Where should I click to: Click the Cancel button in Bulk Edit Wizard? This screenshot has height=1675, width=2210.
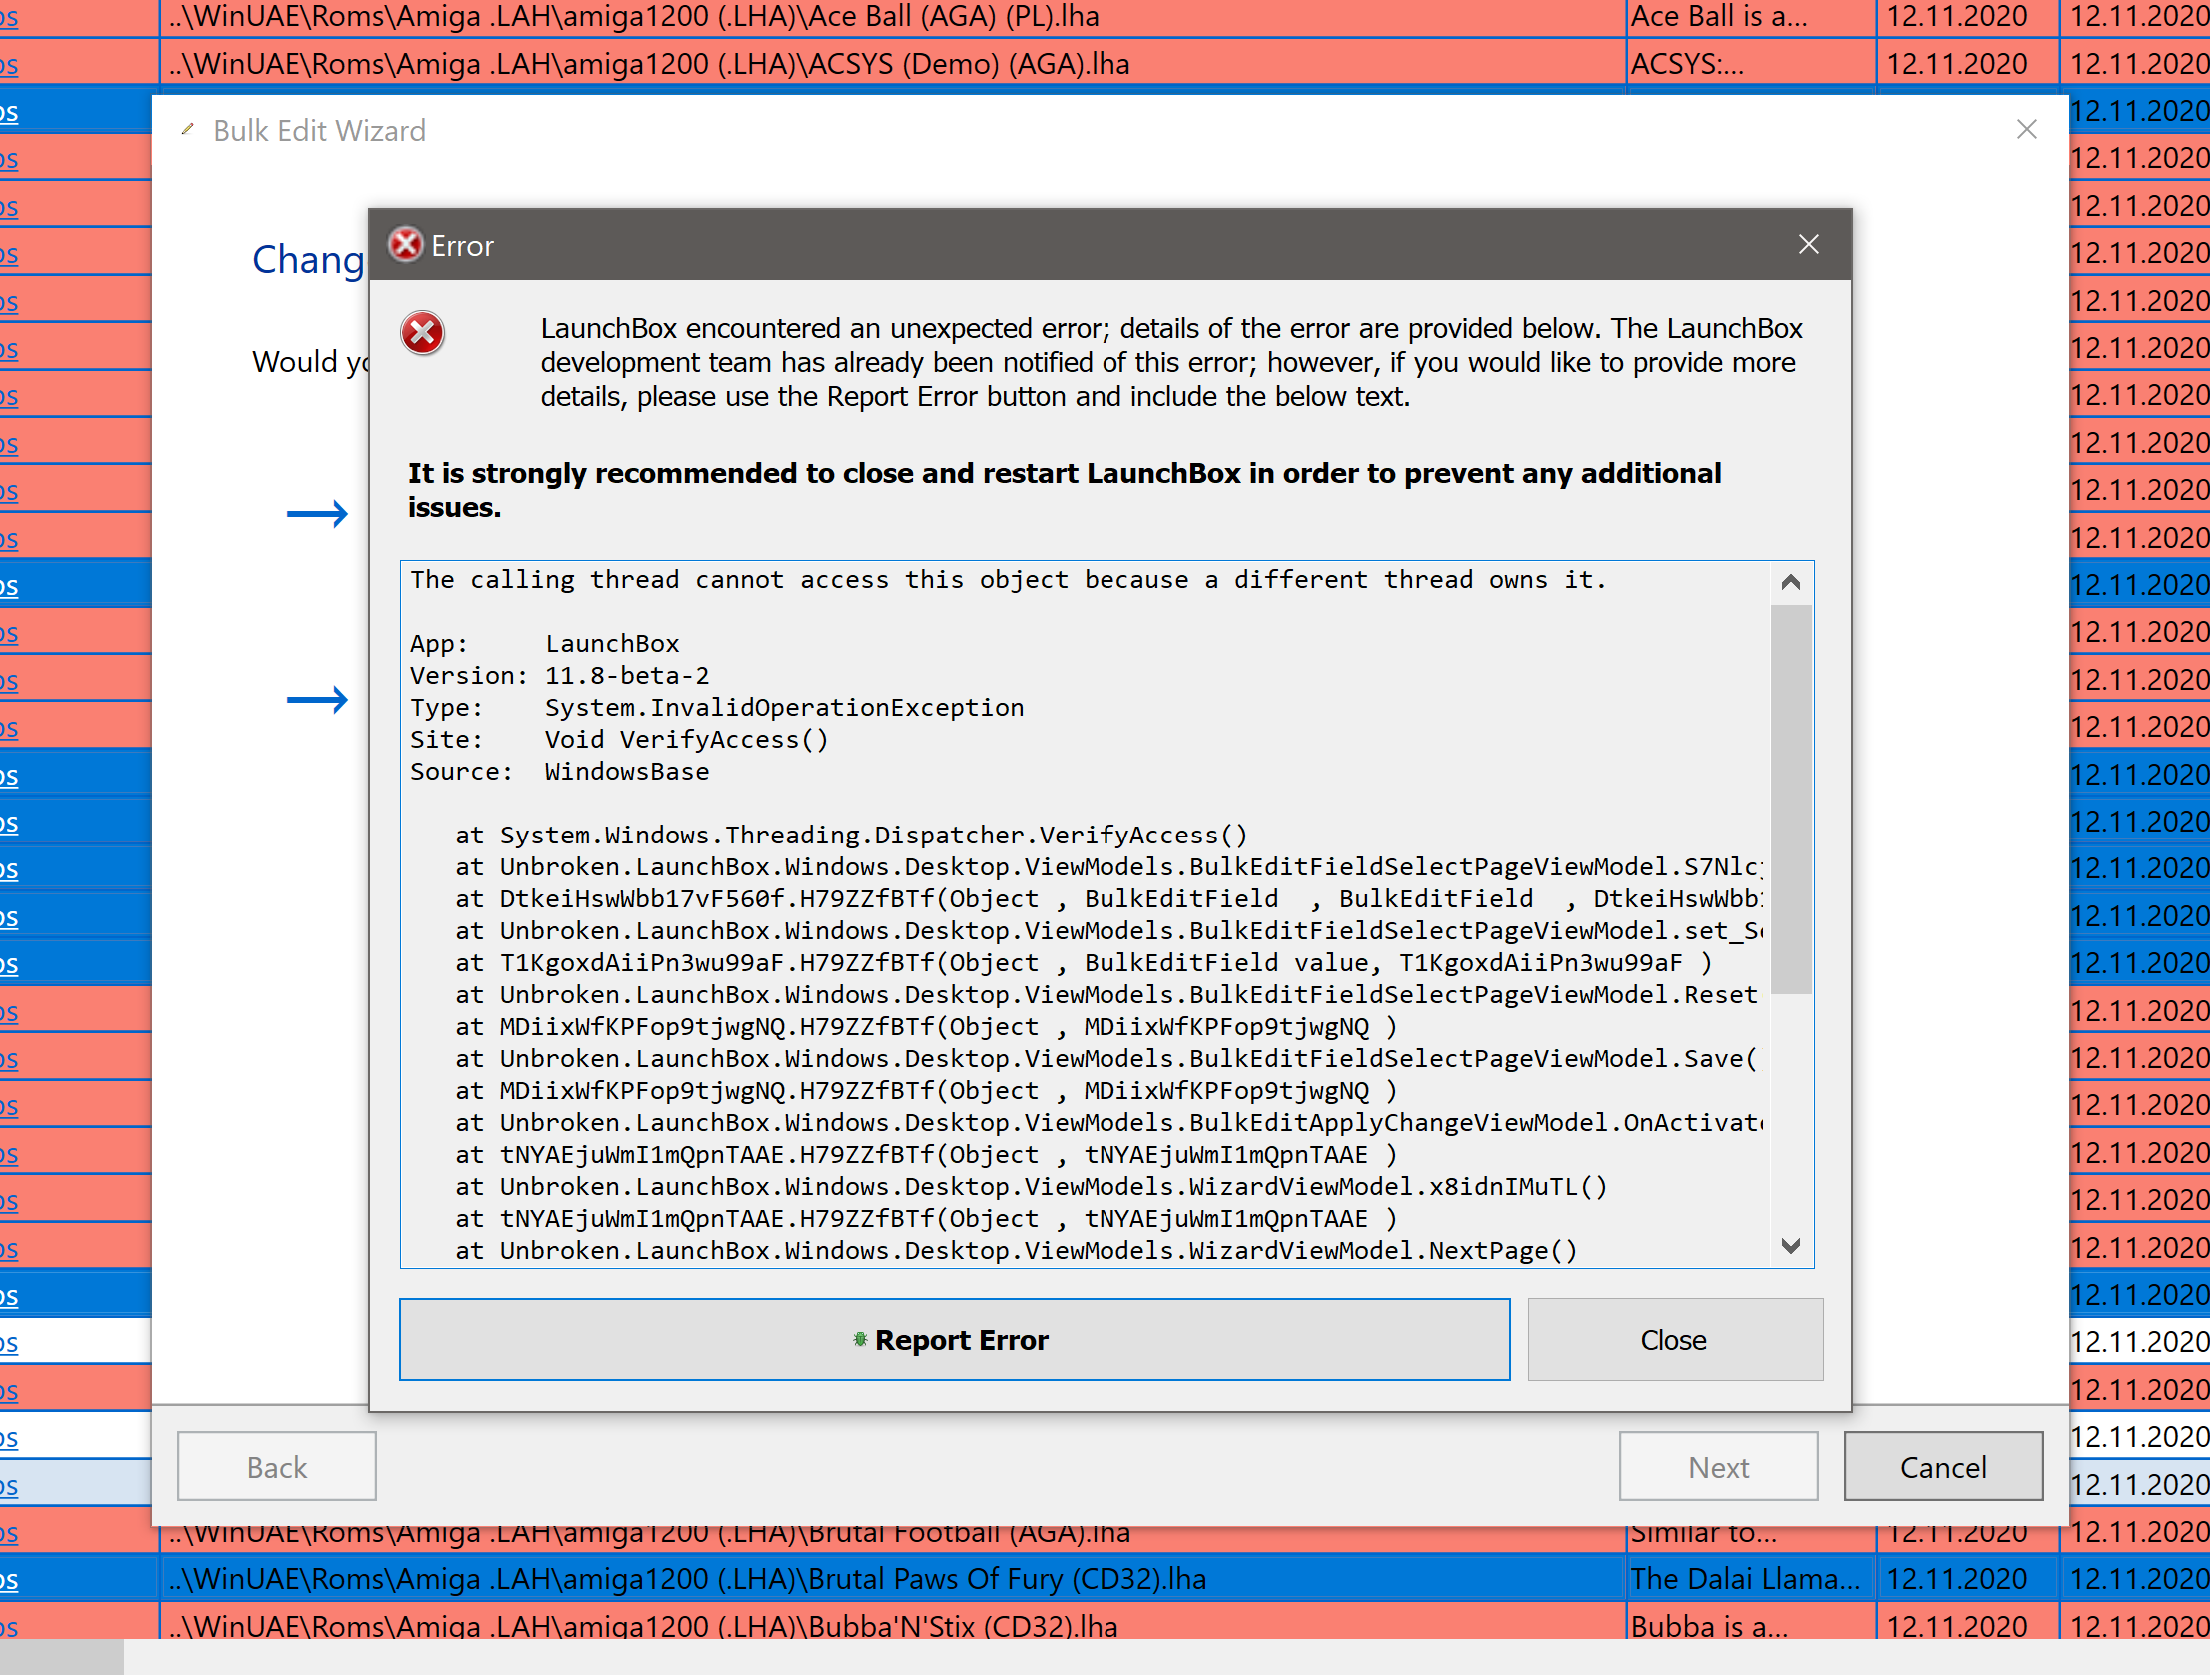1943,1466
